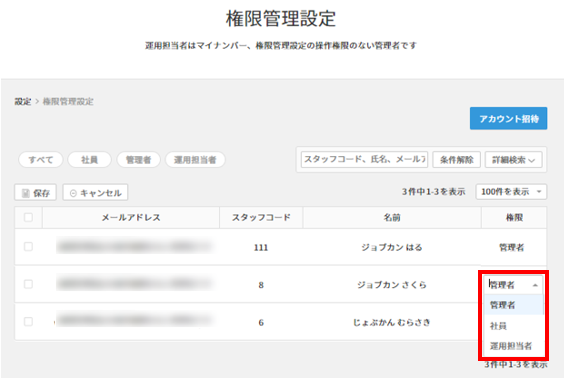Check the row checkbox for ジョブカン はる

point(28,247)
